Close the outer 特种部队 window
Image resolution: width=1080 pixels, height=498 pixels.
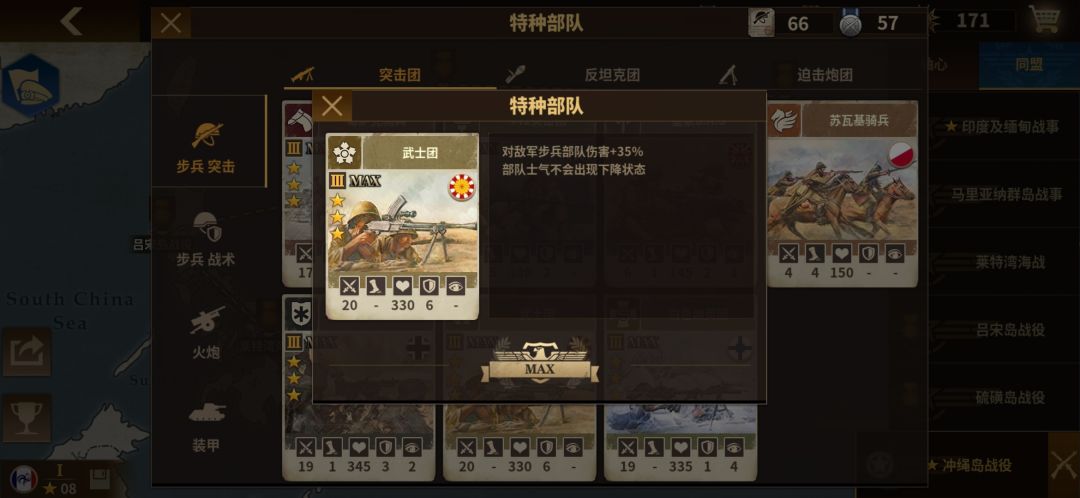171,23
